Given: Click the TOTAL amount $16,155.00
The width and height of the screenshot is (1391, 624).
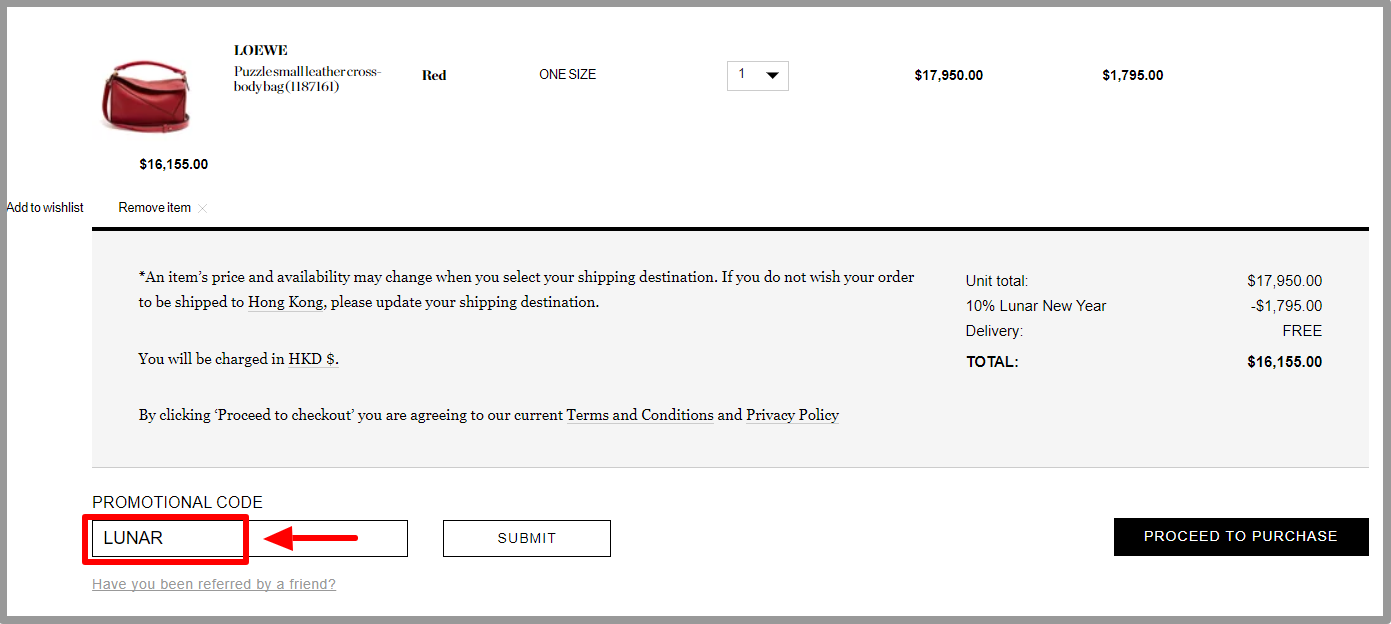Looking at the screenshot, I should point(1285,362).
